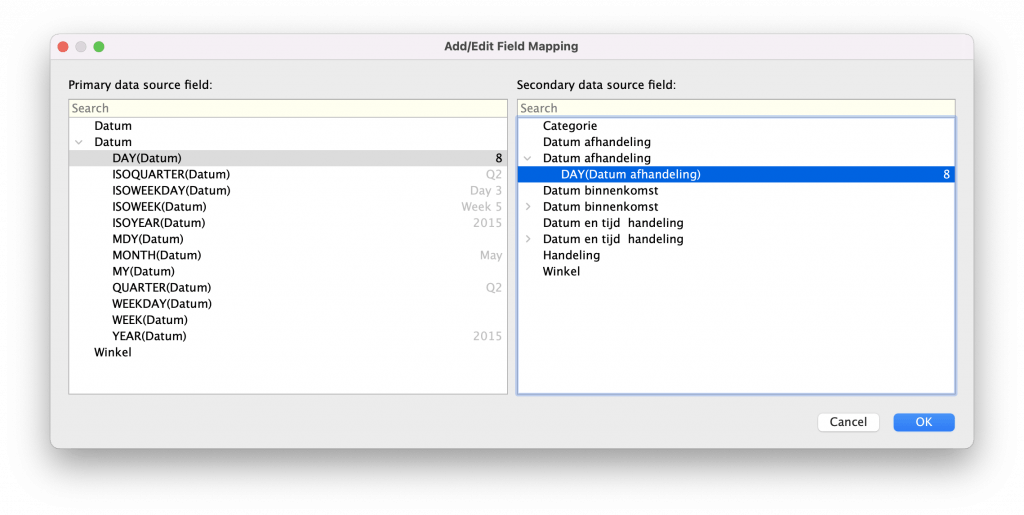Select ISOQUARTER(Datum) in primary list
The height and width of the screenshot is (515, 1024).
(x=171, y=174)
